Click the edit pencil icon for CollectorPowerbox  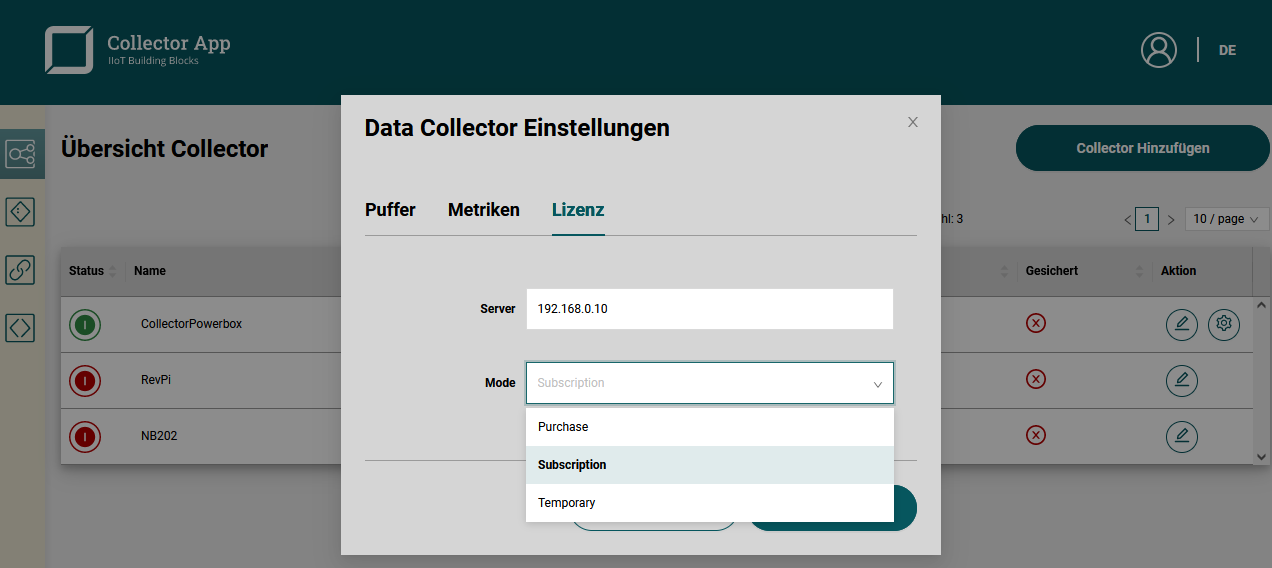[x=1181, y=324]
